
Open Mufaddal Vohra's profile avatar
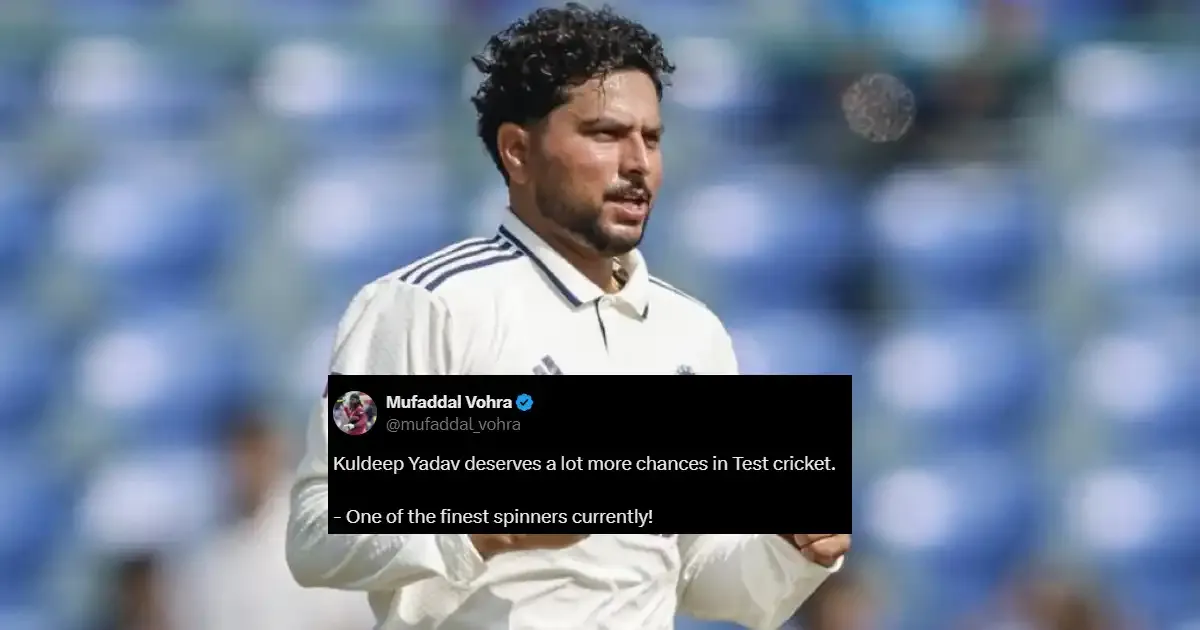point(355,412)
